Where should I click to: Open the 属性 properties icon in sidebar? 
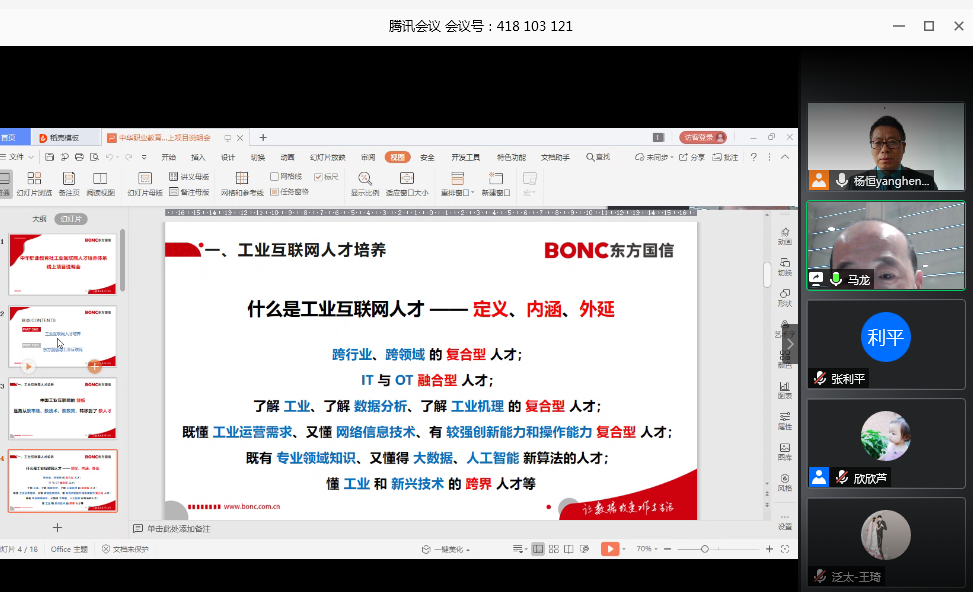[x=785, y=419]
